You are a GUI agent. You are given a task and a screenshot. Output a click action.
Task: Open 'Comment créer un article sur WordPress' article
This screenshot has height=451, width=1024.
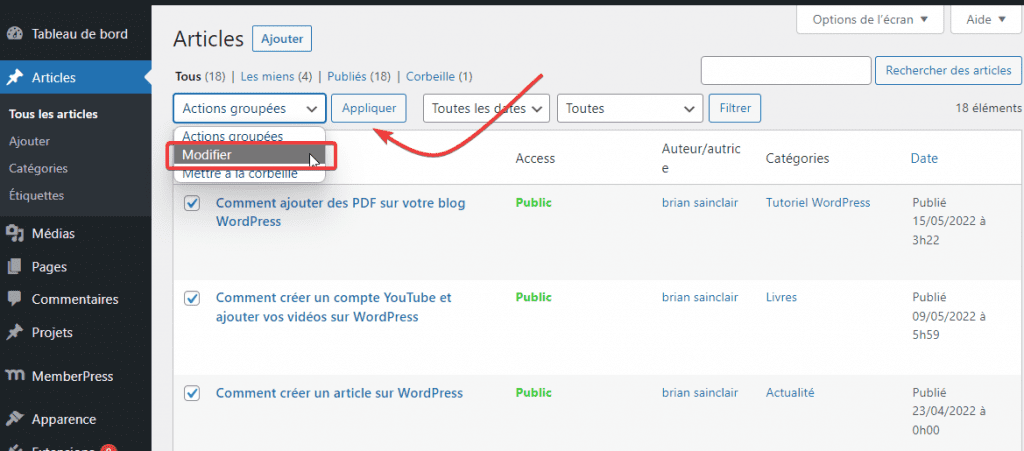click(339, 393)
